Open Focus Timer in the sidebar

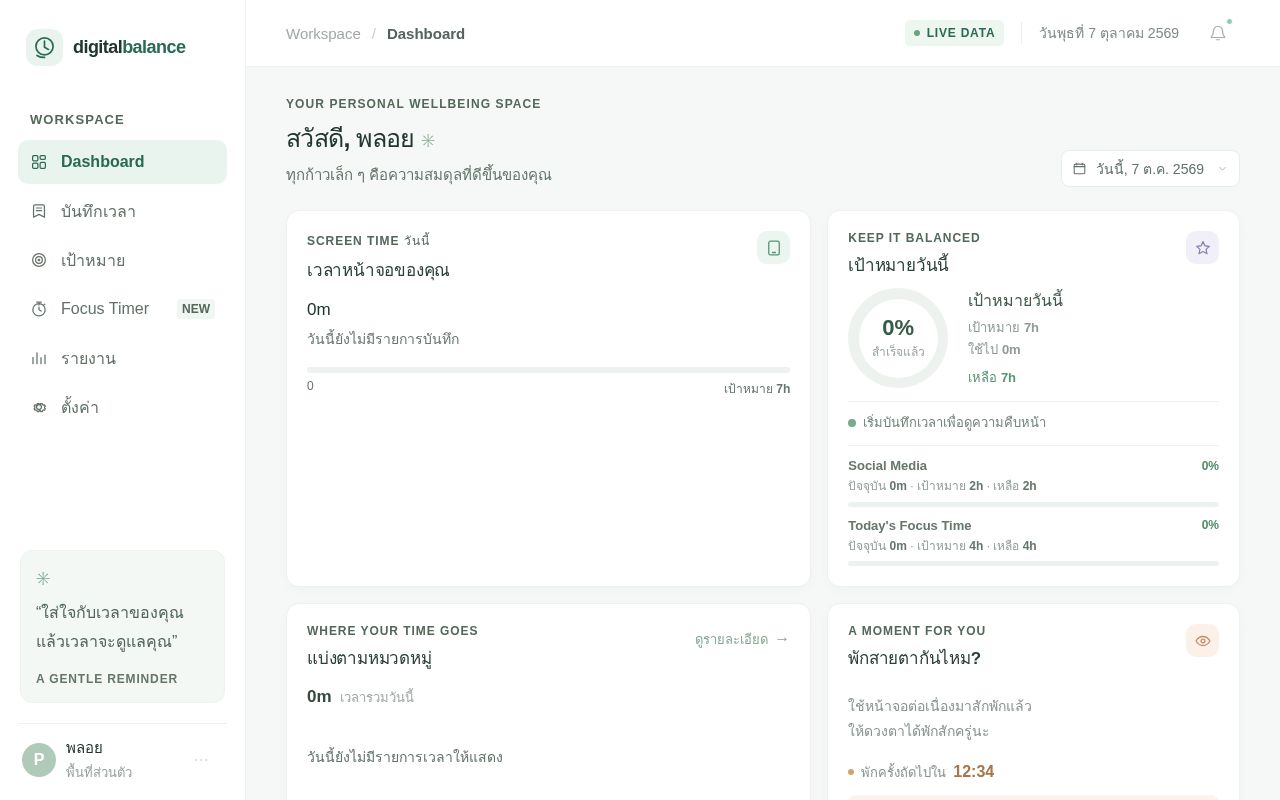(122, 309)
